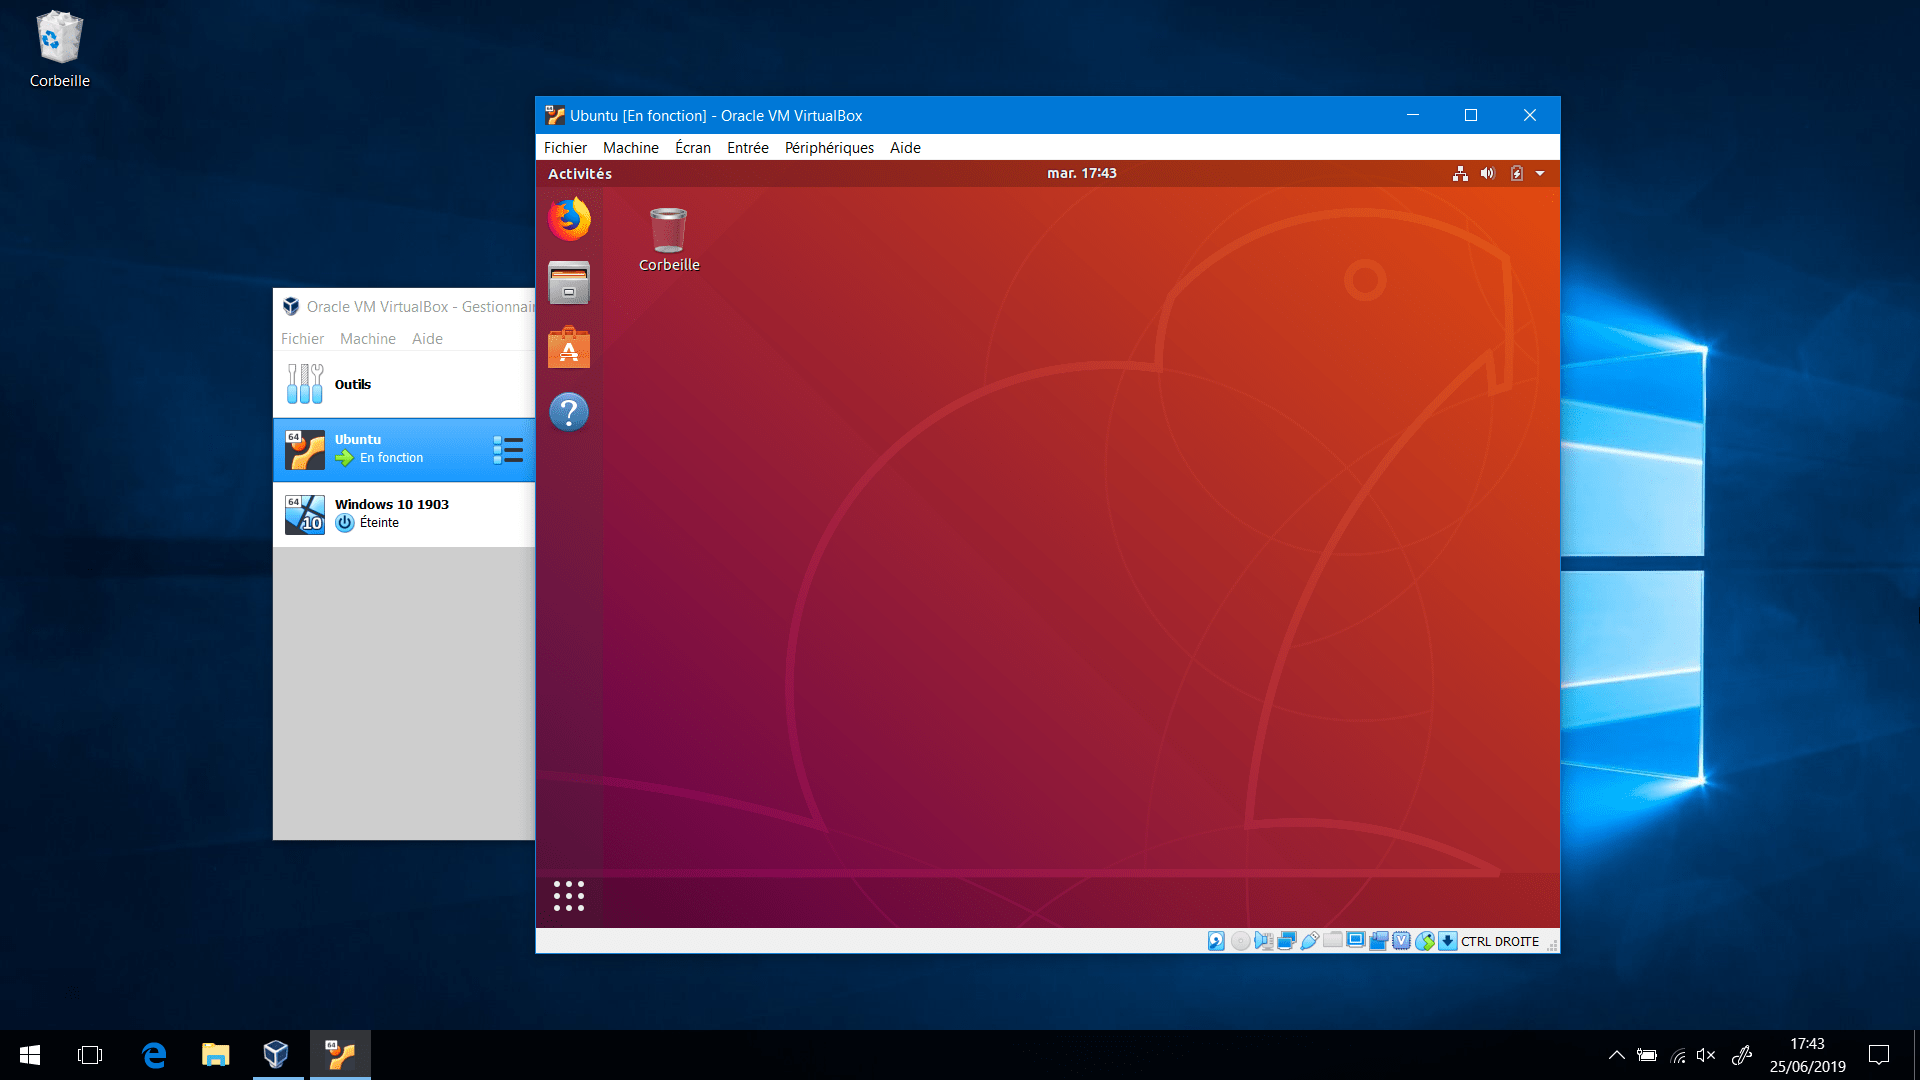Expand the Ubuntu system menu arrow

tap(1540, 174)
